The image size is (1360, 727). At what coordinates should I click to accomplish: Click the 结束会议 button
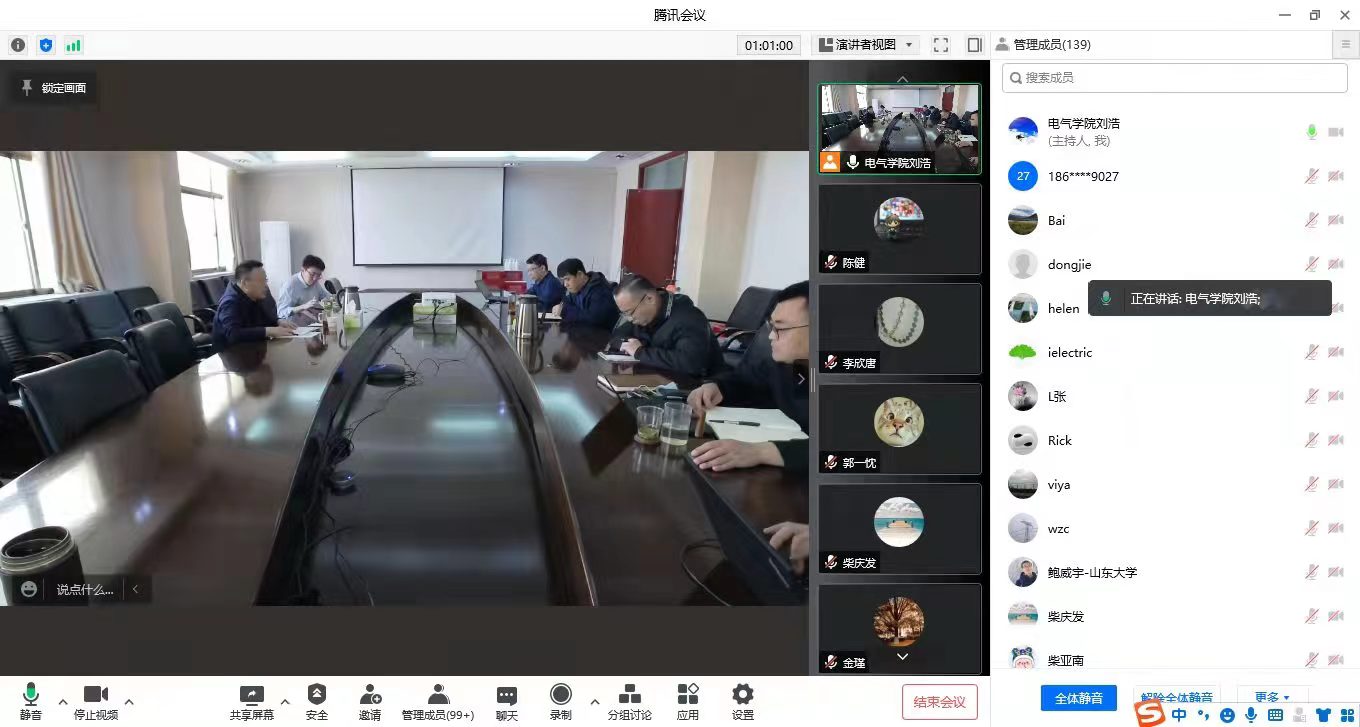click(x=939, y=702)
